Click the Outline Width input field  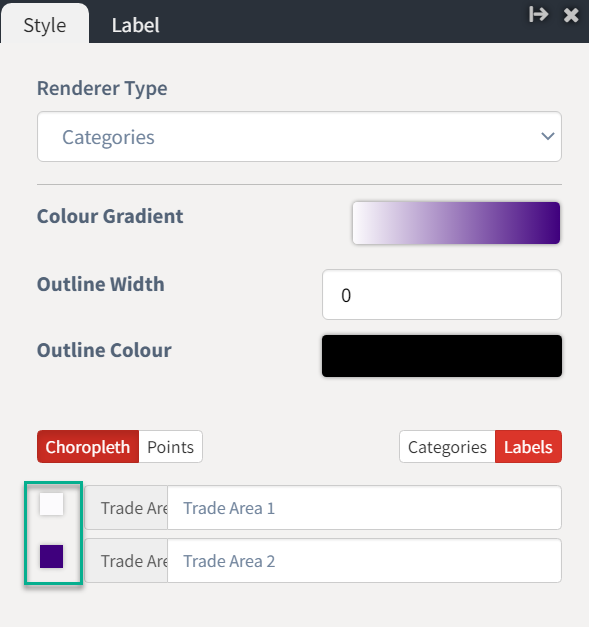point(442,295)
